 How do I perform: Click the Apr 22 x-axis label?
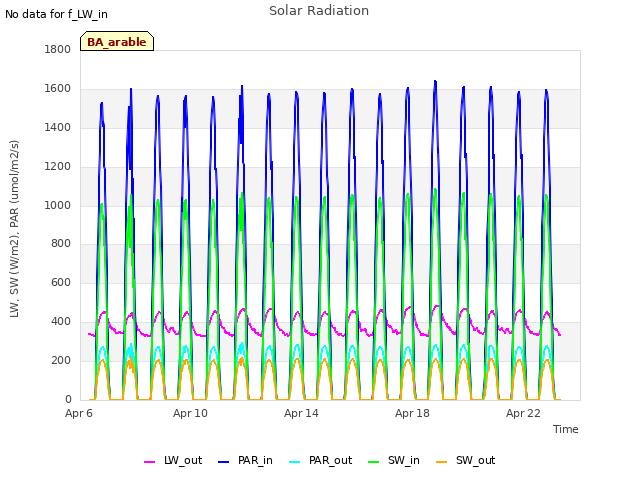tap(523, 413)
